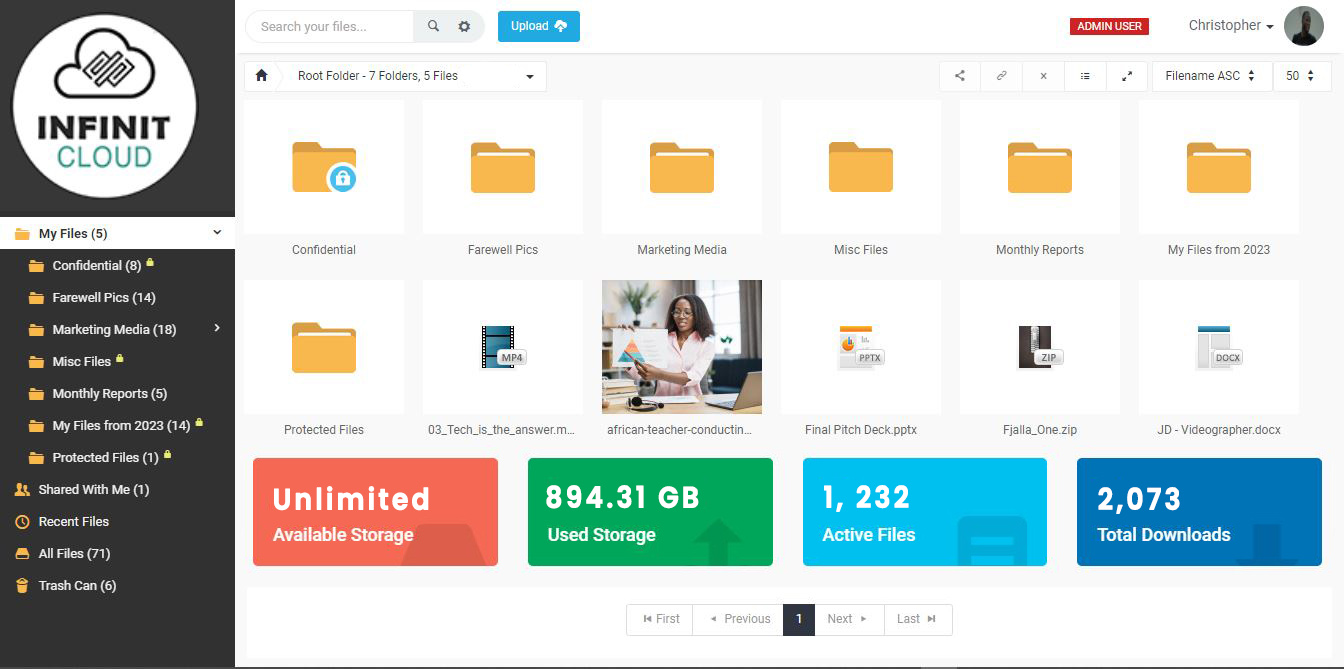Click the fullscreen expand icon
Viewport: 1344px width, 669px height.
point(1127,76)
